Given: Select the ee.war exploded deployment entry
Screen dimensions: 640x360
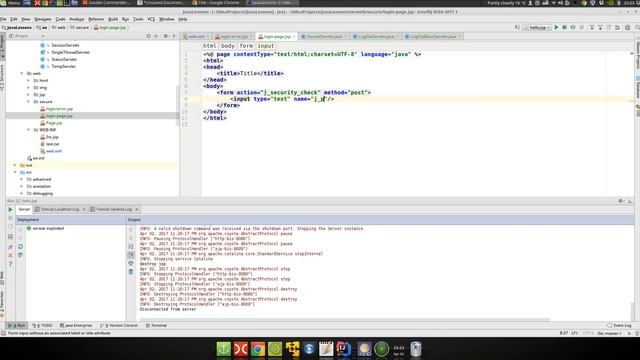Looking at the screenshot, I should point(46,229).
